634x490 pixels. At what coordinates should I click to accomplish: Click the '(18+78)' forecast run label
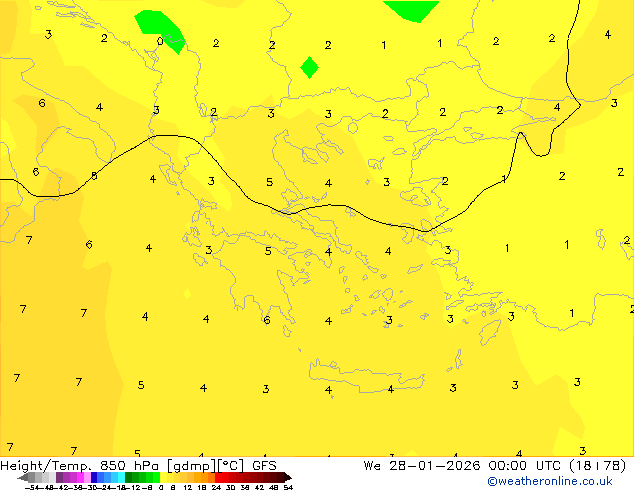click(x=598, y=466)
